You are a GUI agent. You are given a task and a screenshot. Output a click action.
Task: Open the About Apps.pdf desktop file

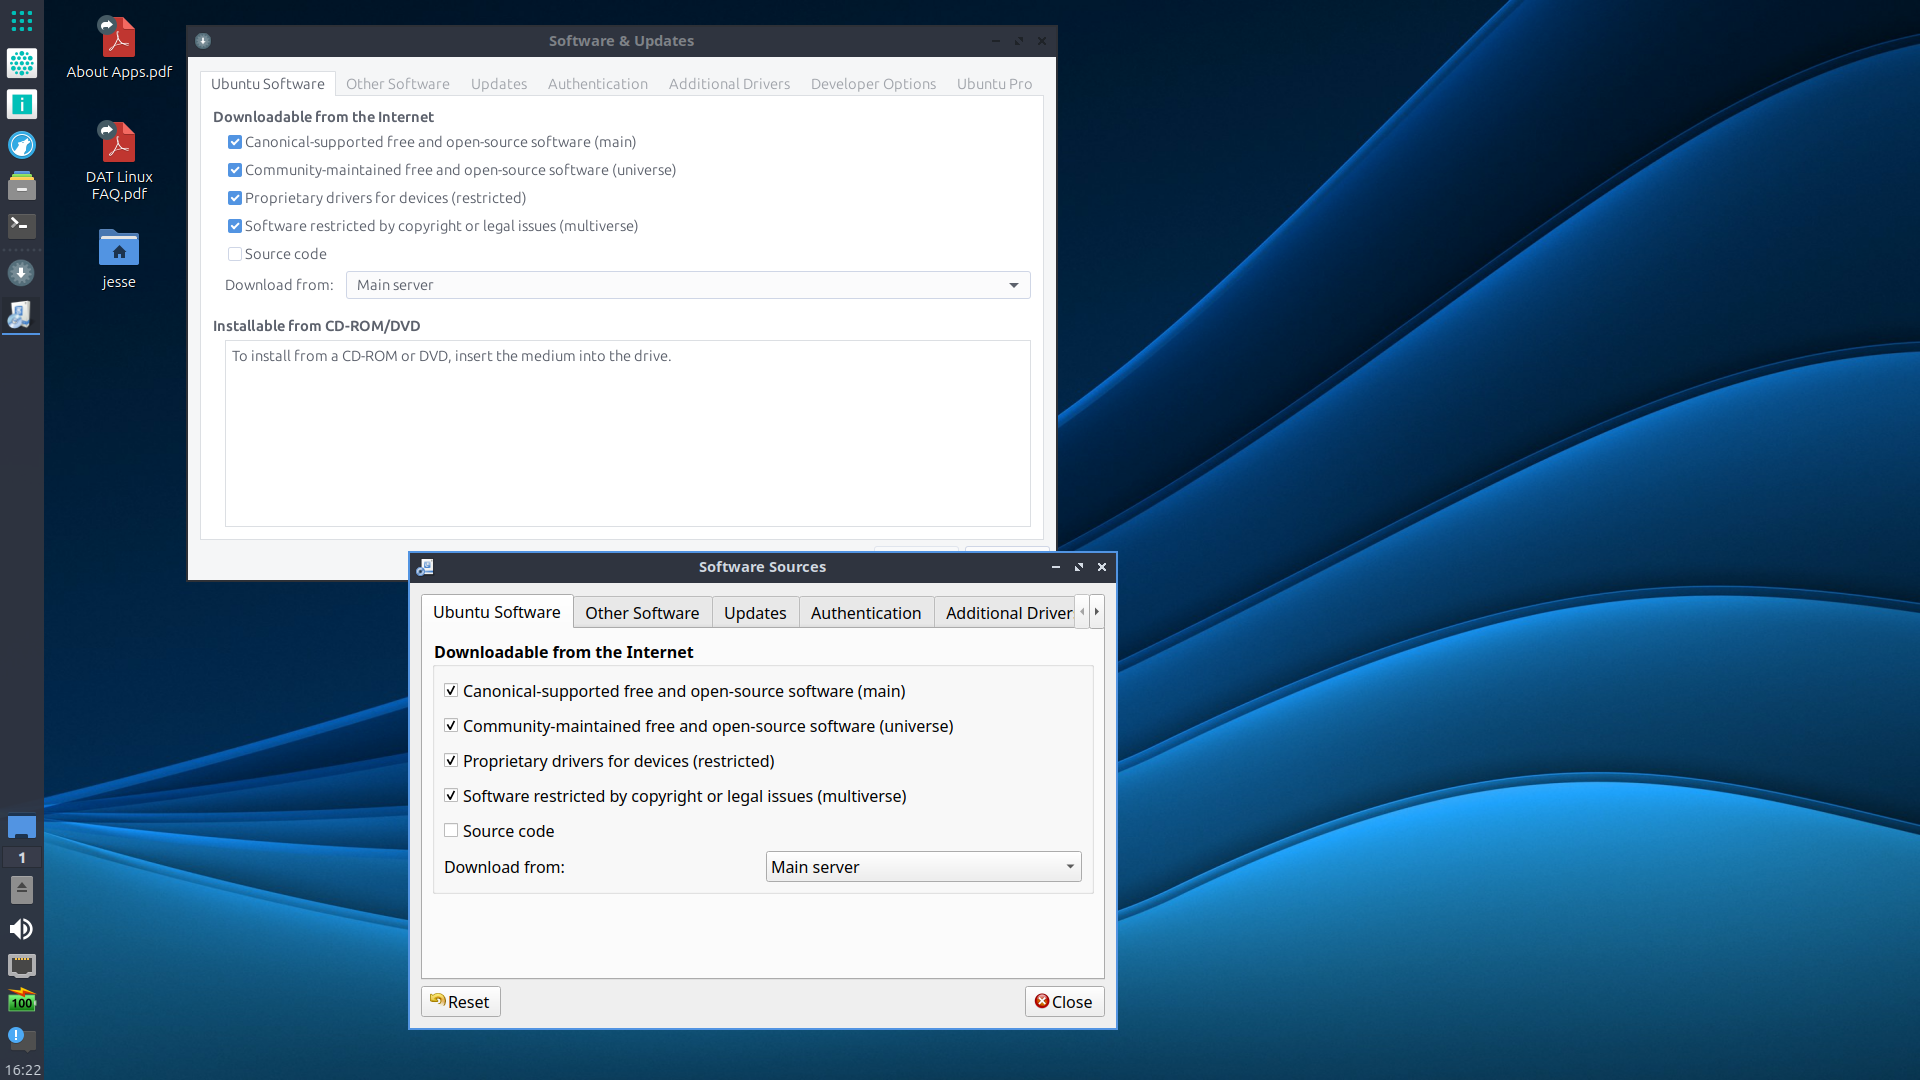tap(119, 48)
